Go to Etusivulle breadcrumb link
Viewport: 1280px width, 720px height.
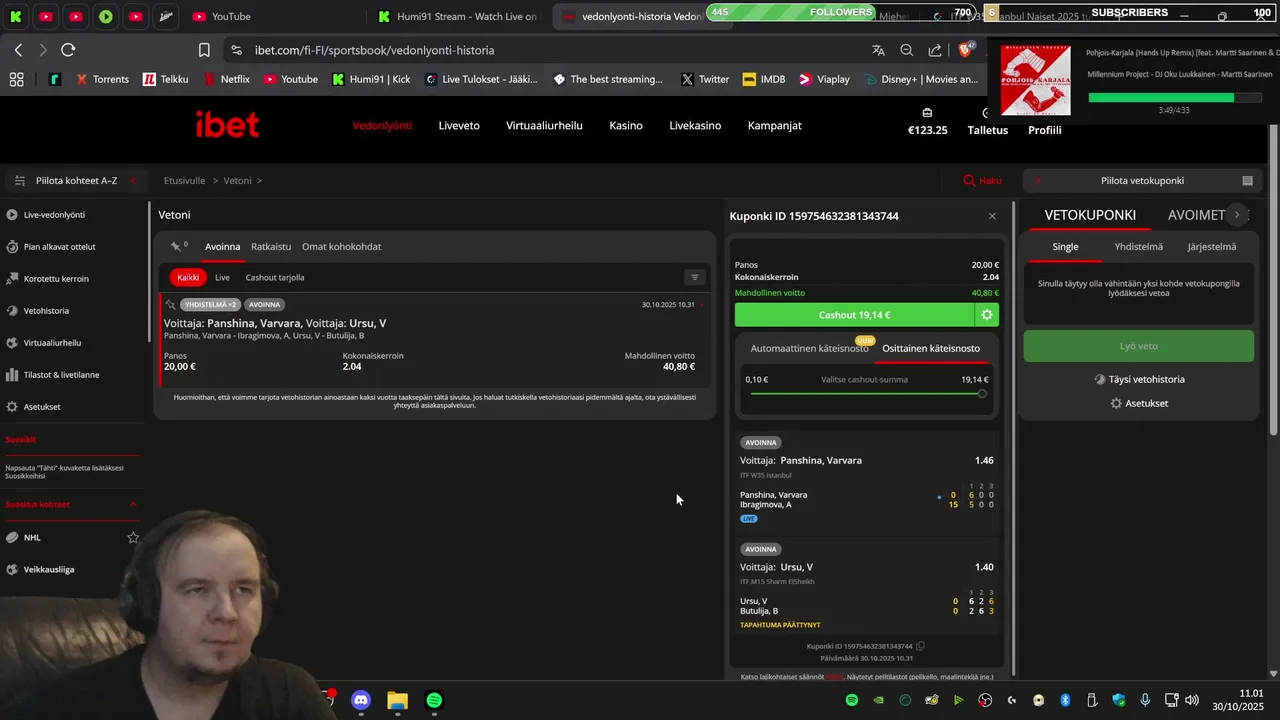[x=185, y=181]
